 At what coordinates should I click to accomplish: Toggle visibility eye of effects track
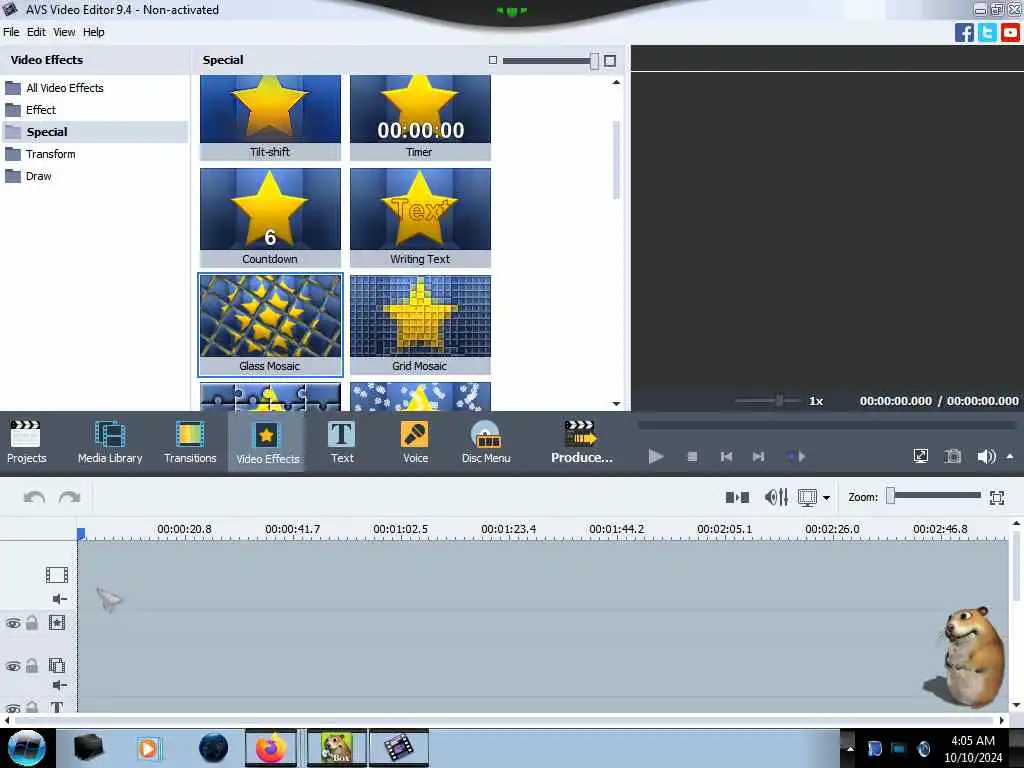[x=13, y=623]
